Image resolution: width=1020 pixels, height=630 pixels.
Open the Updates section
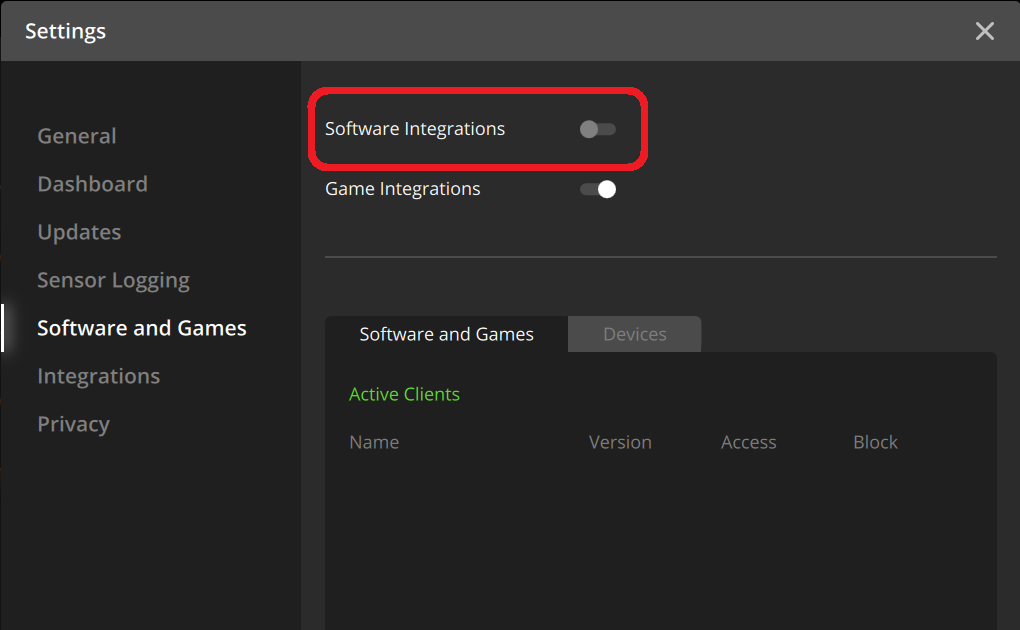click(79, 232)
